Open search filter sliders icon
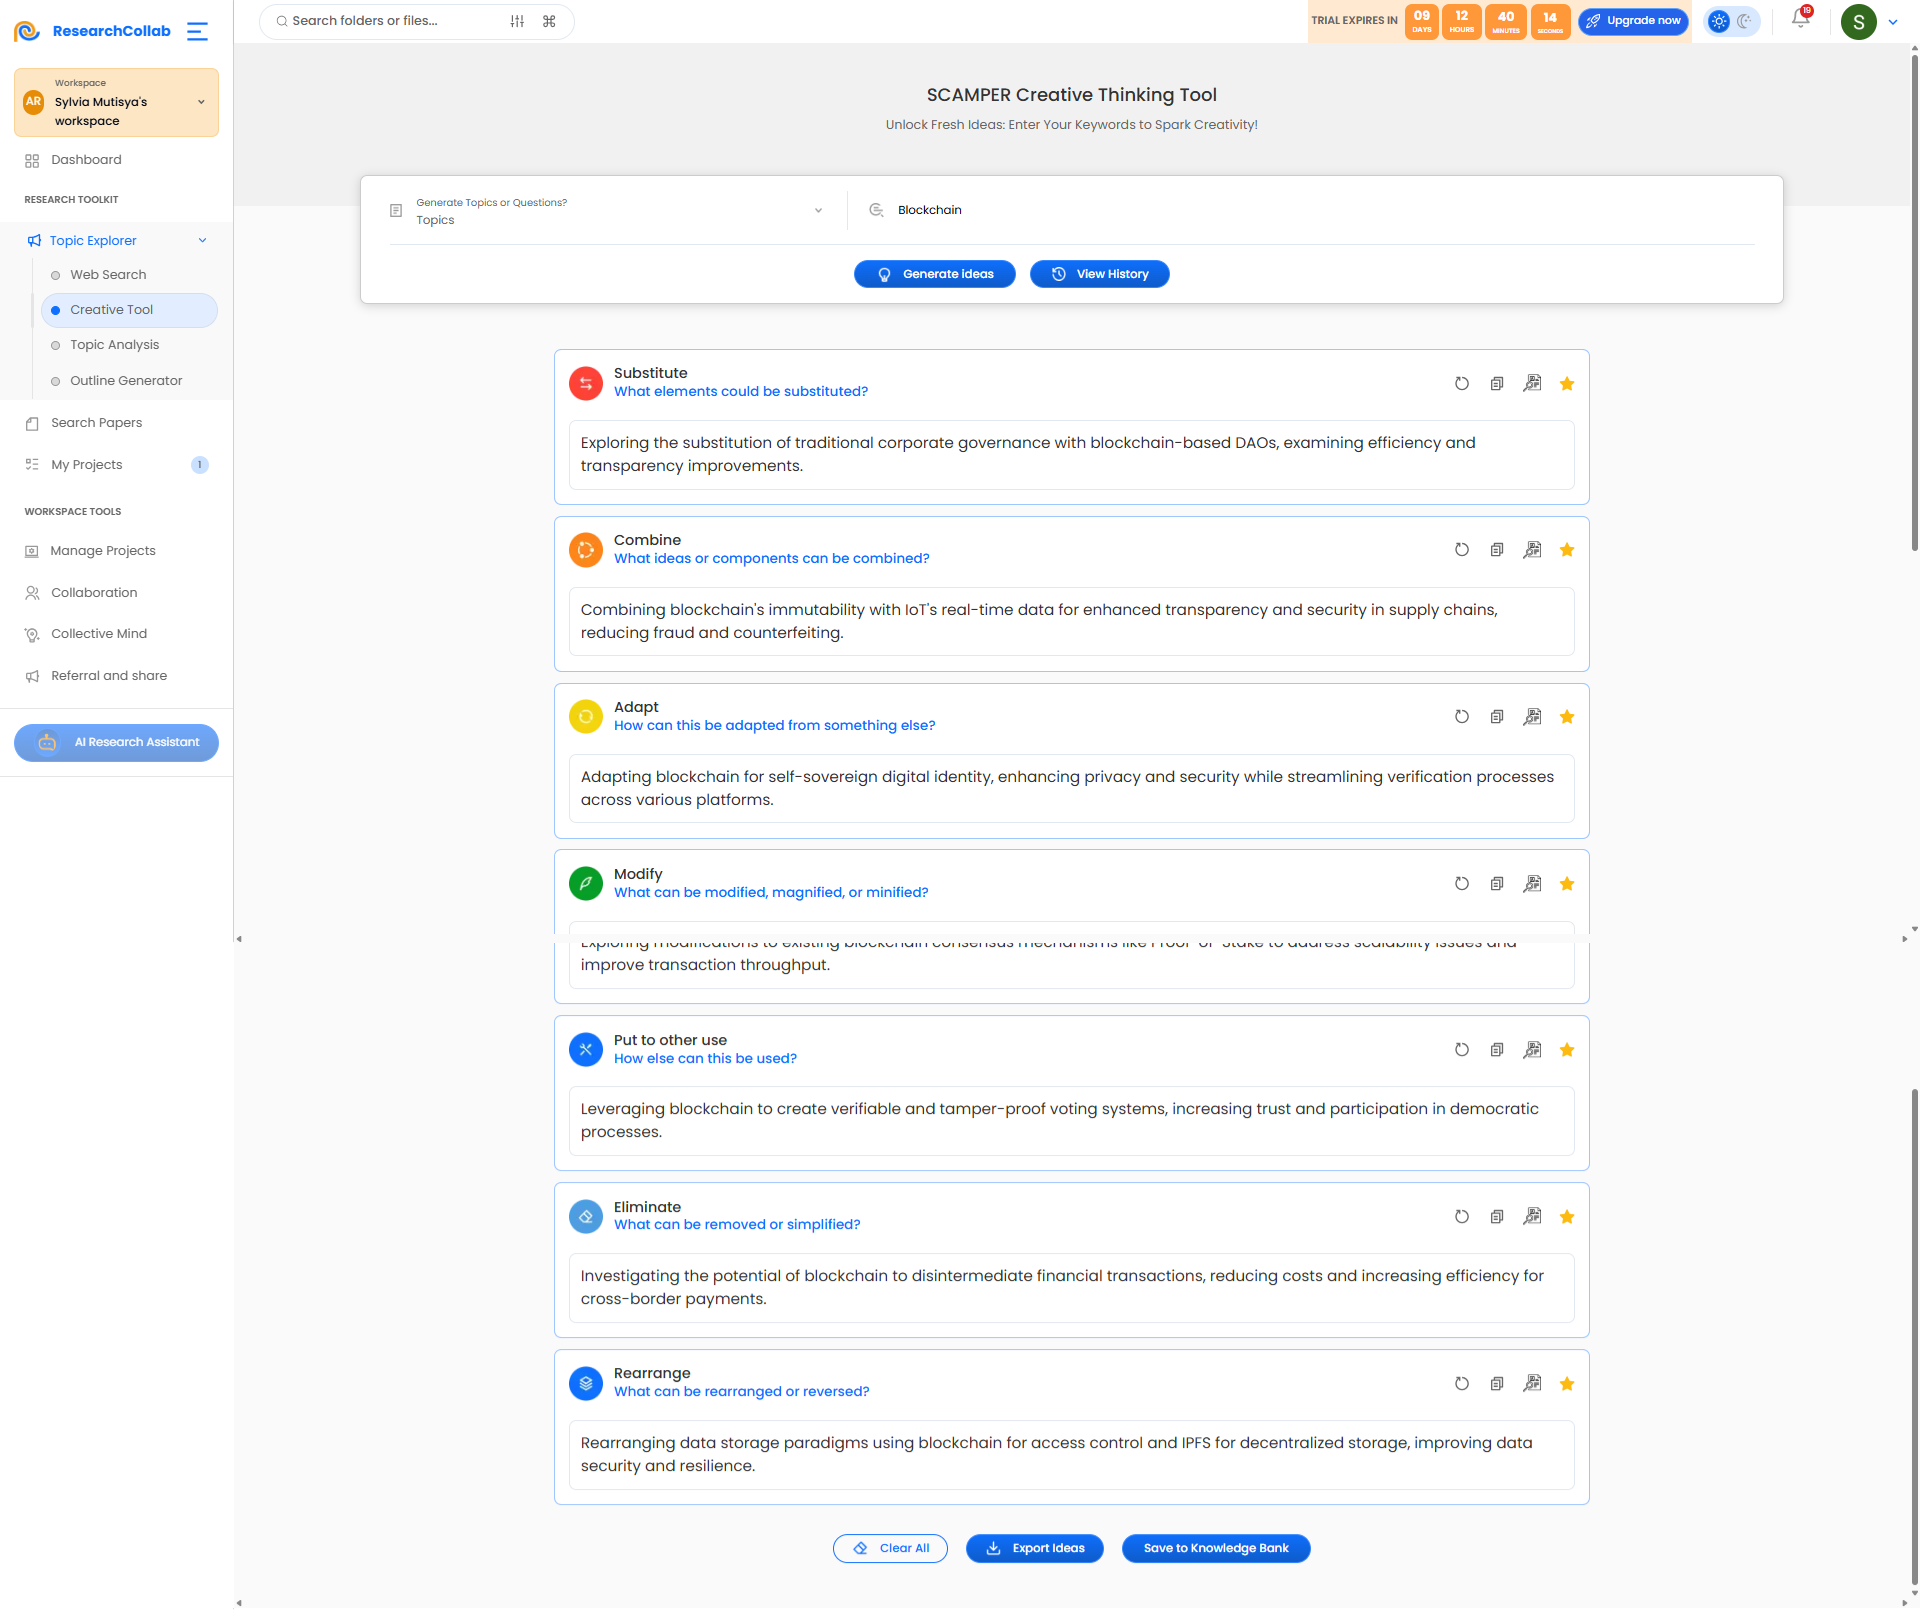 click(517, 21)
